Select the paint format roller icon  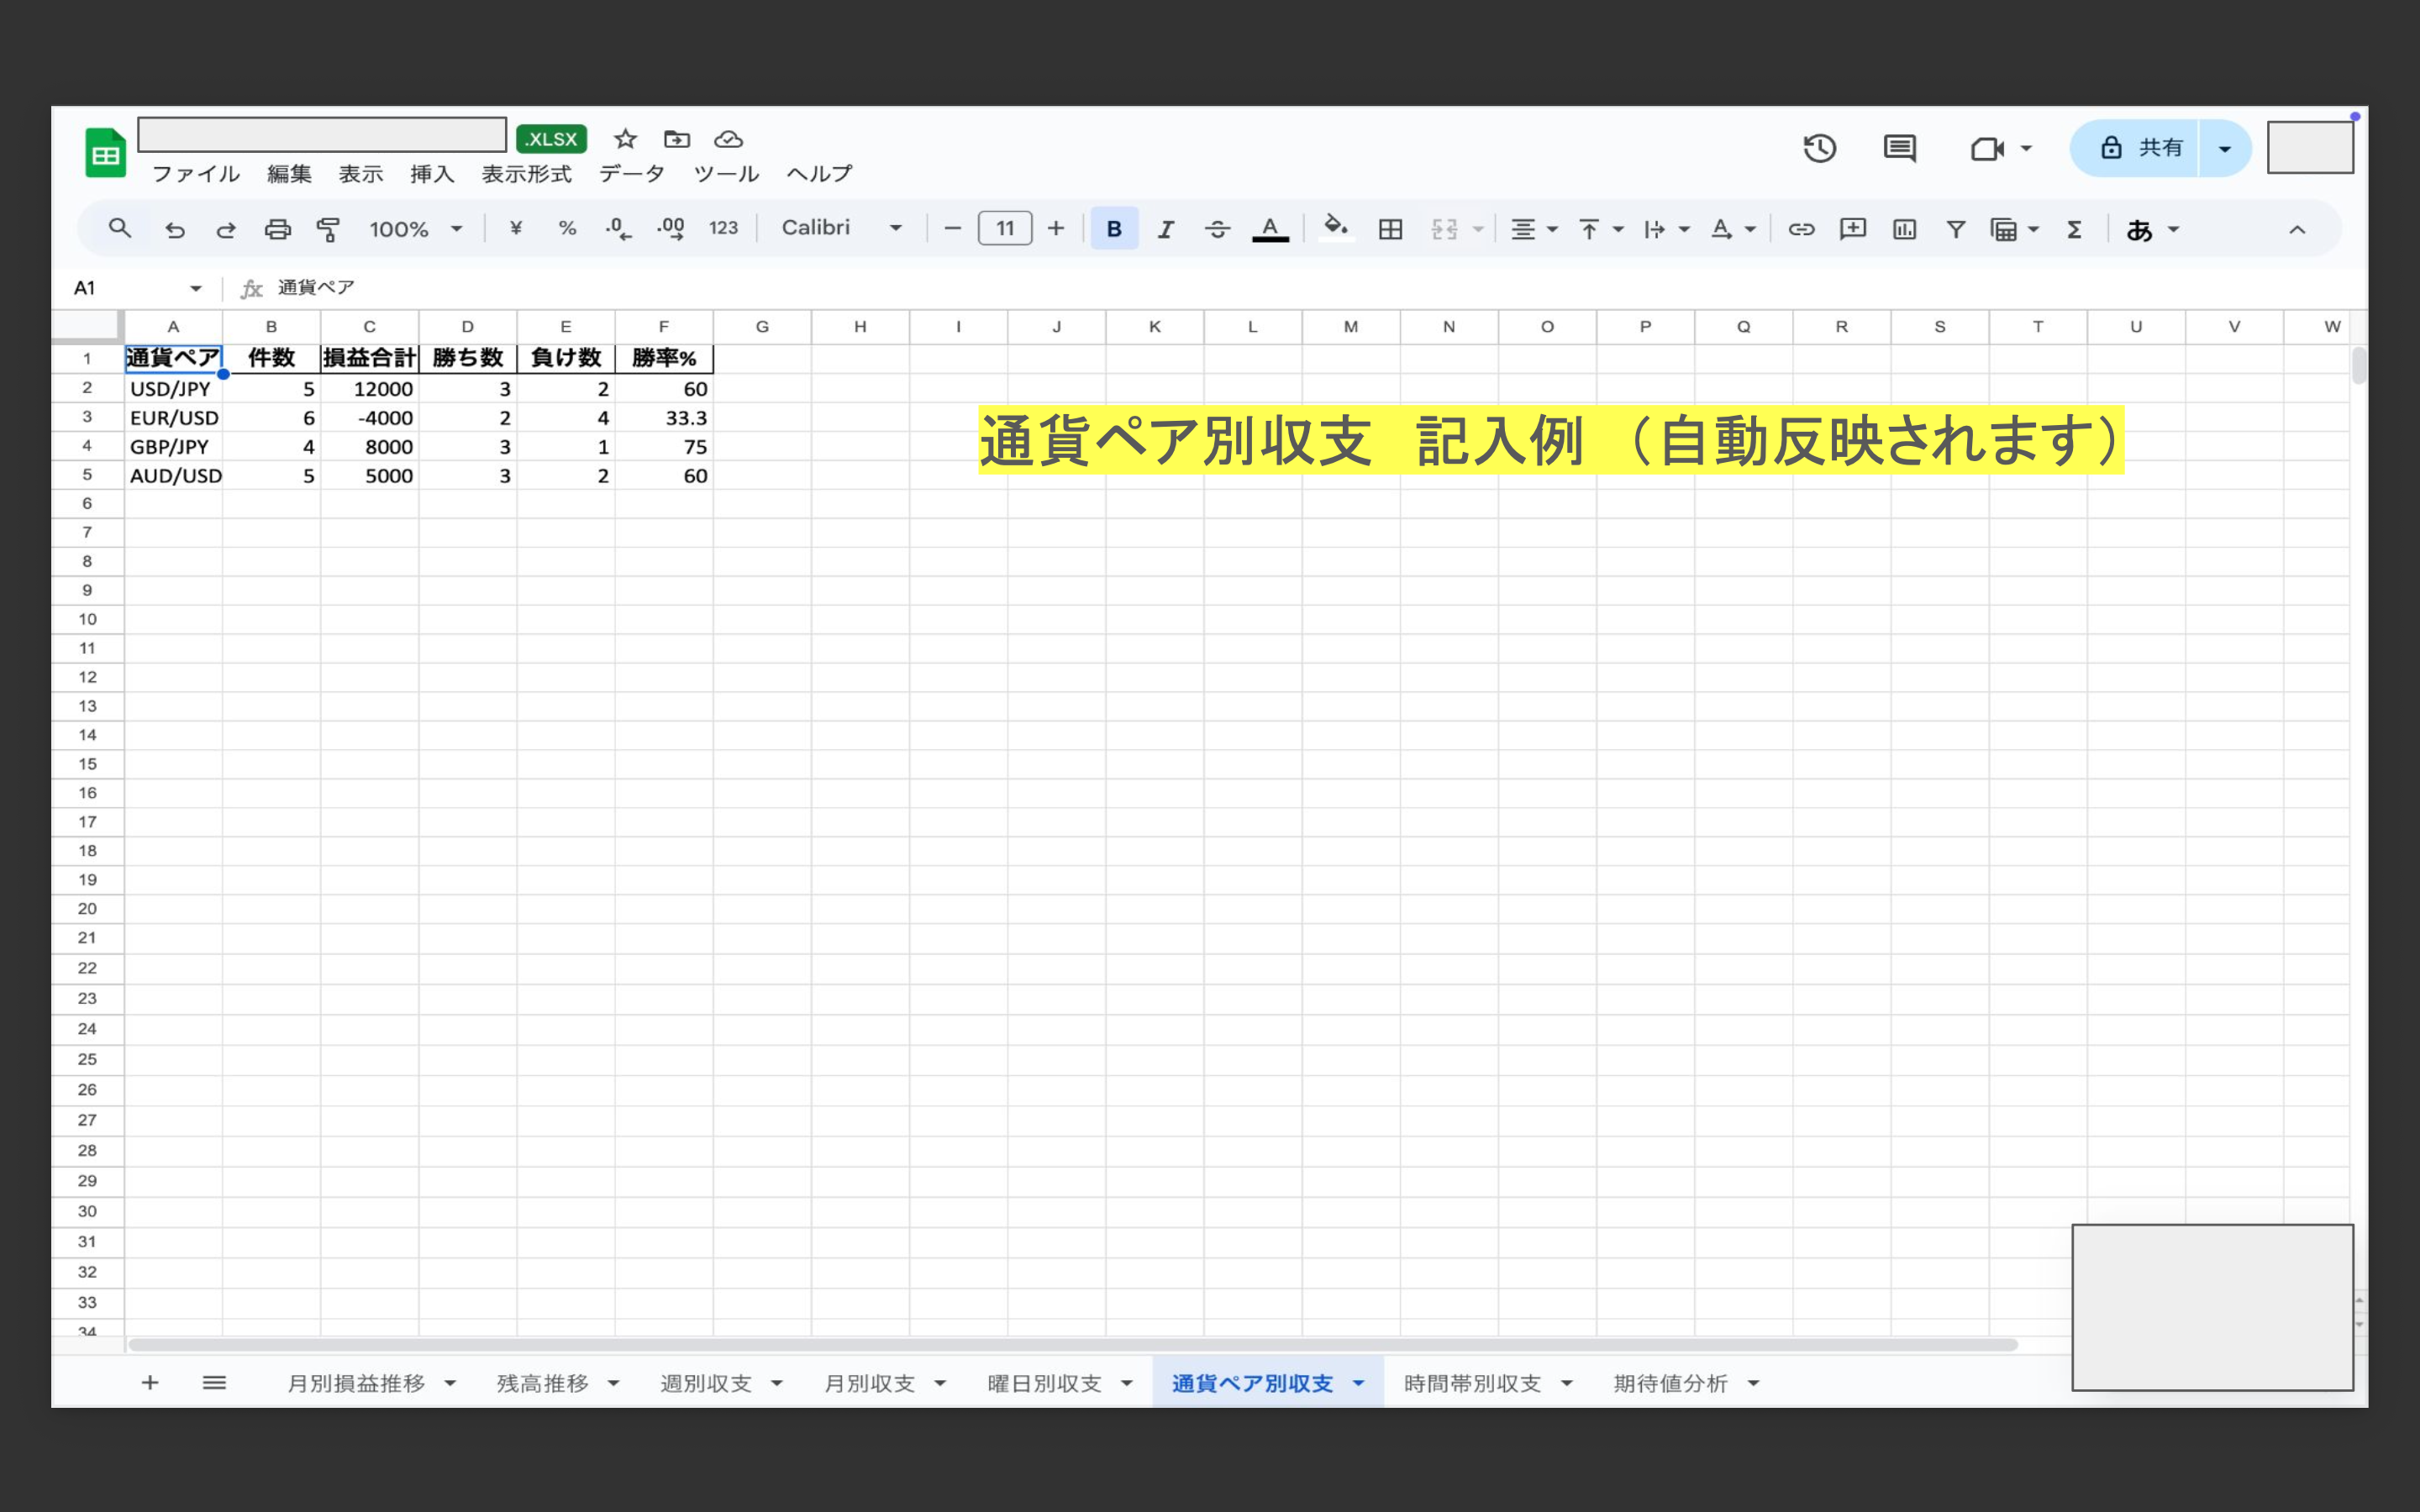click(328, 229)
